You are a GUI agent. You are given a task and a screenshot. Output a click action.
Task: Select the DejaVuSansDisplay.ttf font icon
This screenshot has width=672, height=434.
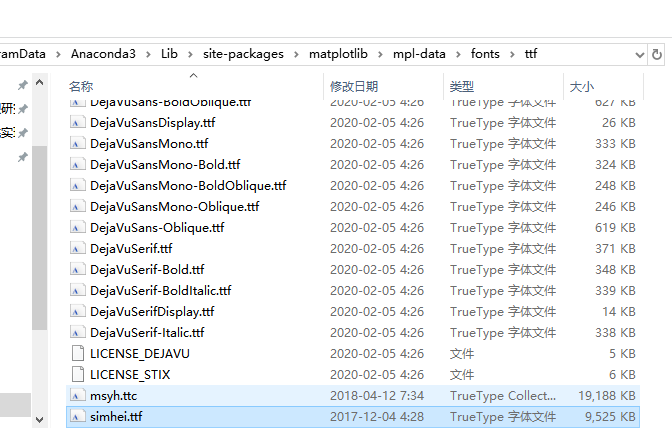[x=77, y=123]
